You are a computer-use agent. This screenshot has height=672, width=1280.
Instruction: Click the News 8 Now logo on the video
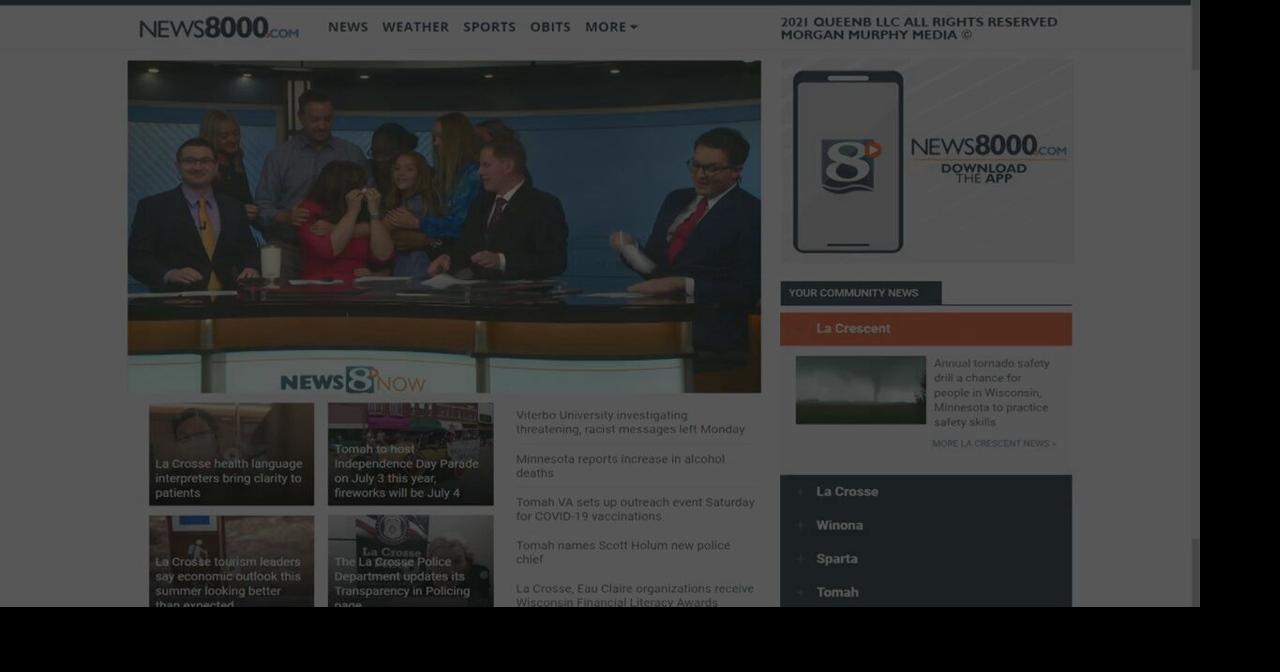[355, 381]
